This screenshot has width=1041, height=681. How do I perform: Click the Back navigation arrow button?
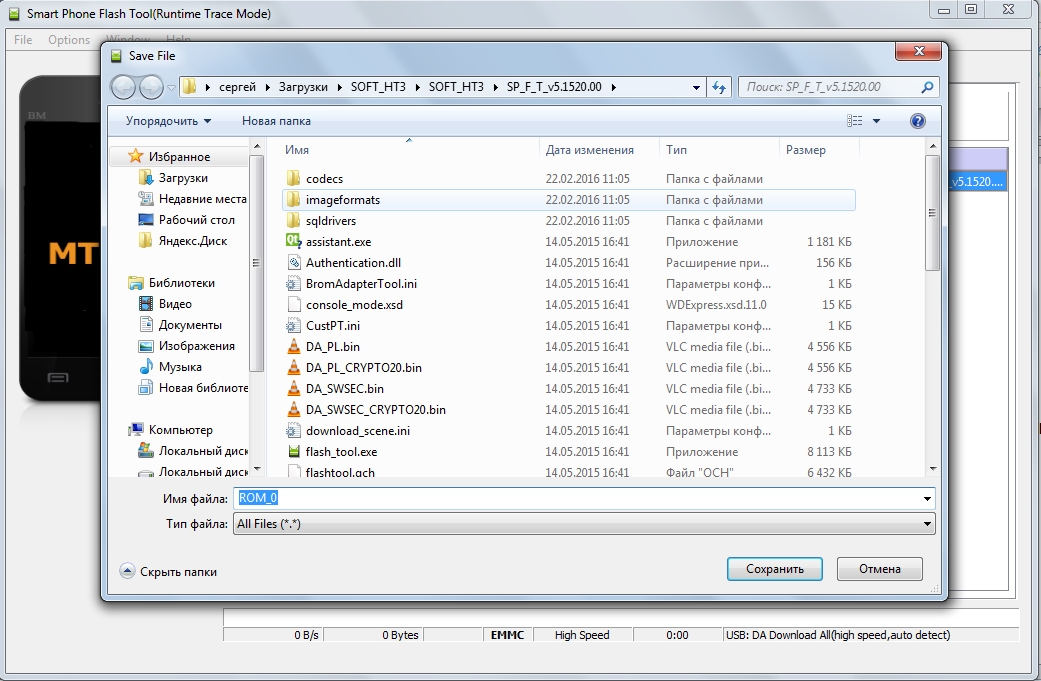(x=123, y=87)
